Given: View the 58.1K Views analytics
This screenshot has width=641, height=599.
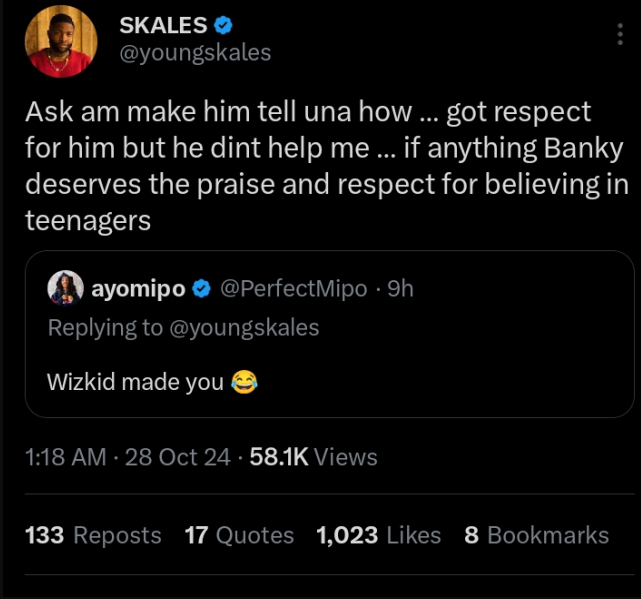Looking at the screenshot, I should coord(312,457).
